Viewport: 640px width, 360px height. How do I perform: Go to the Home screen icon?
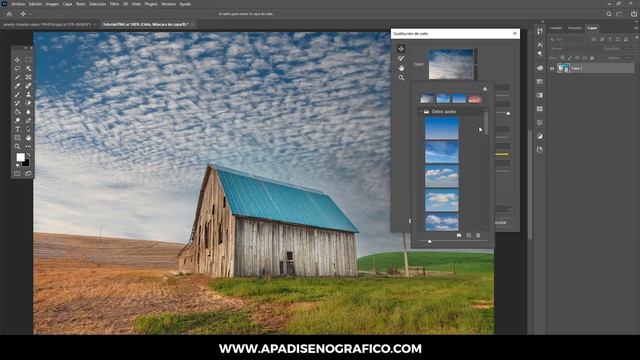(9, 14)
